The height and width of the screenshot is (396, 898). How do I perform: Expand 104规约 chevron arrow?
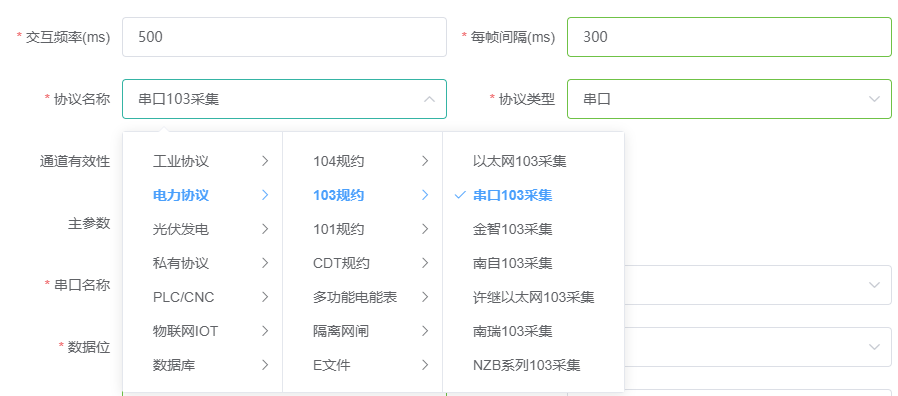[x=425, y=162]
